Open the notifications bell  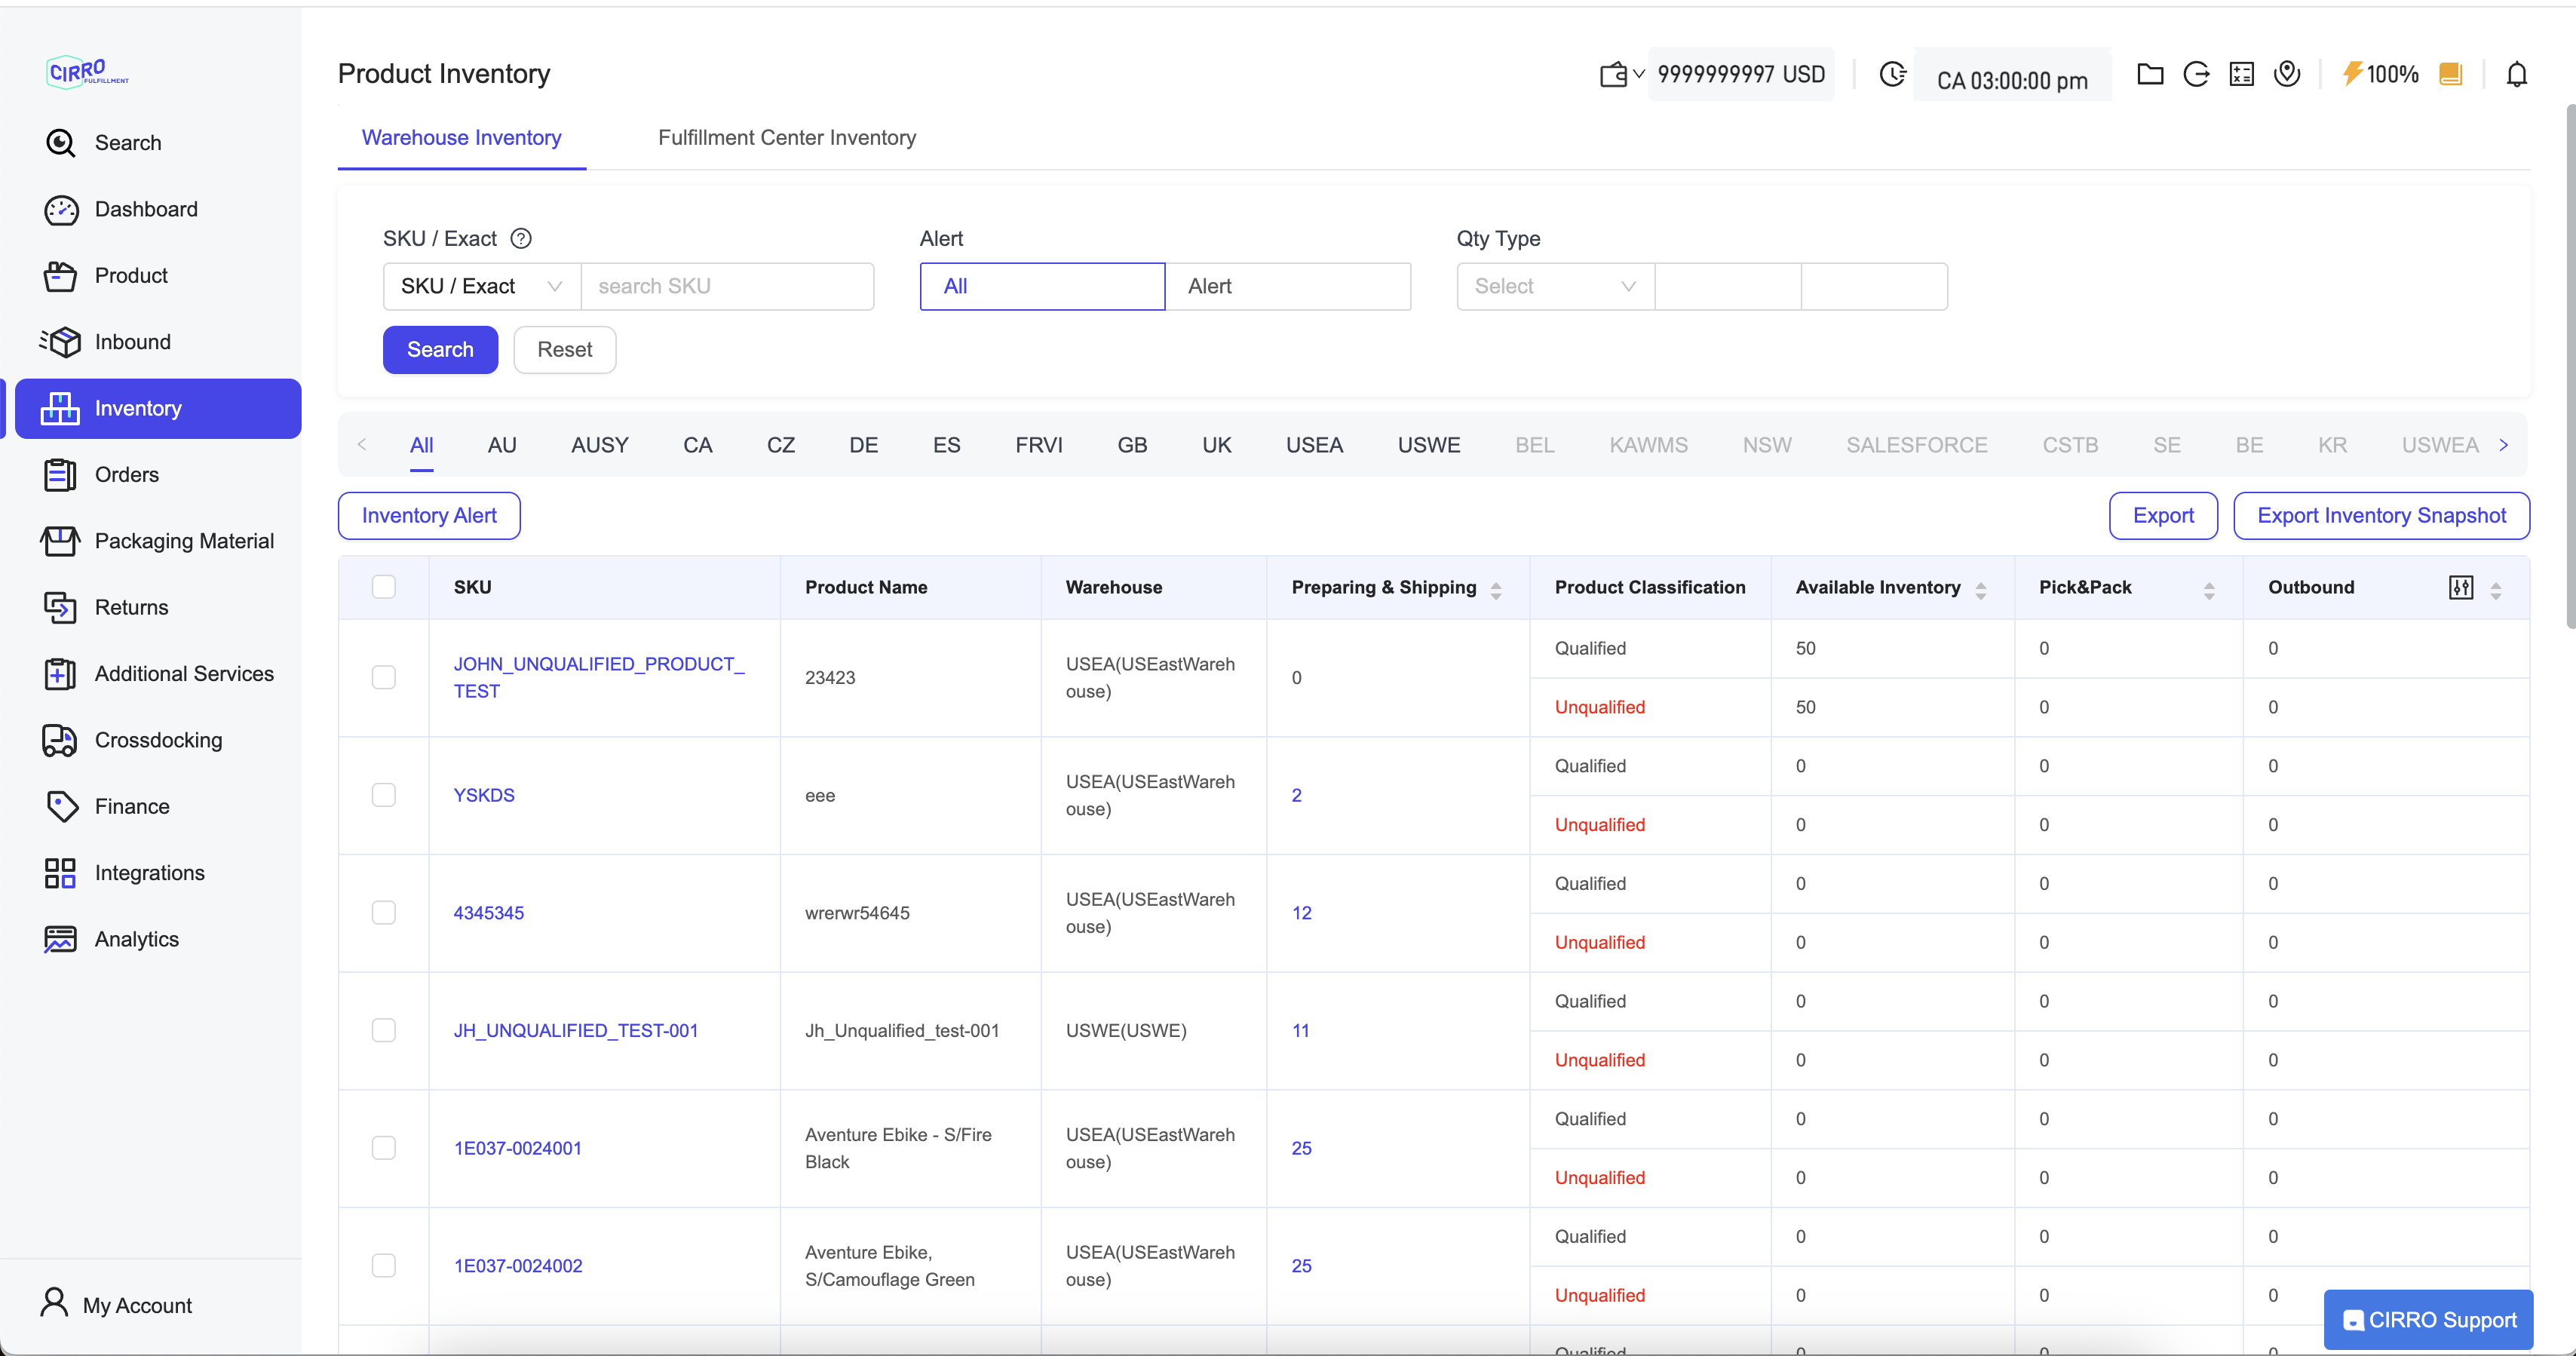(x=2516, y=74)
